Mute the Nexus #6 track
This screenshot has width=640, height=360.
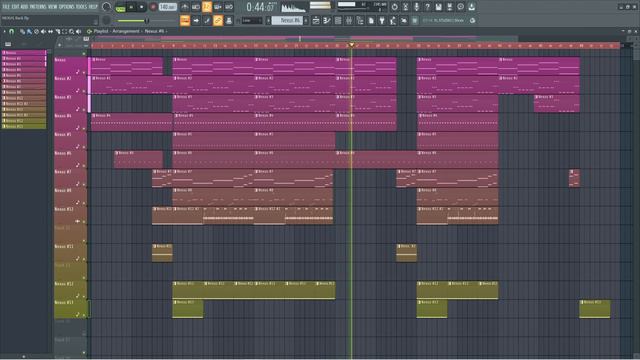(x=84, y=166)
